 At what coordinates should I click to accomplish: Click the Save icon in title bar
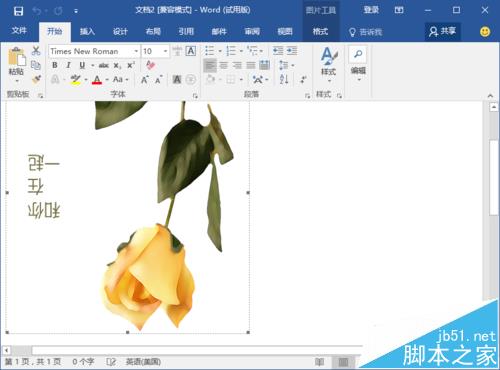[18, 11]
